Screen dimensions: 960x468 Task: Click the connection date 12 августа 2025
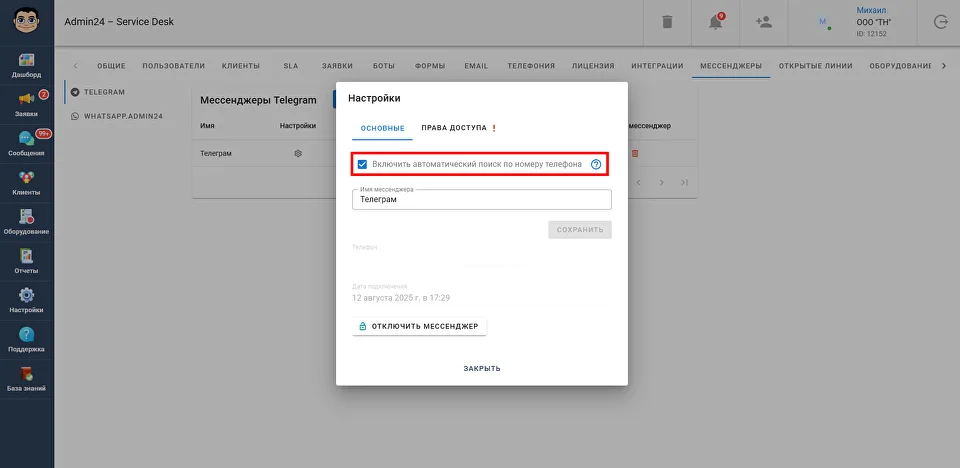pos(401,298)
